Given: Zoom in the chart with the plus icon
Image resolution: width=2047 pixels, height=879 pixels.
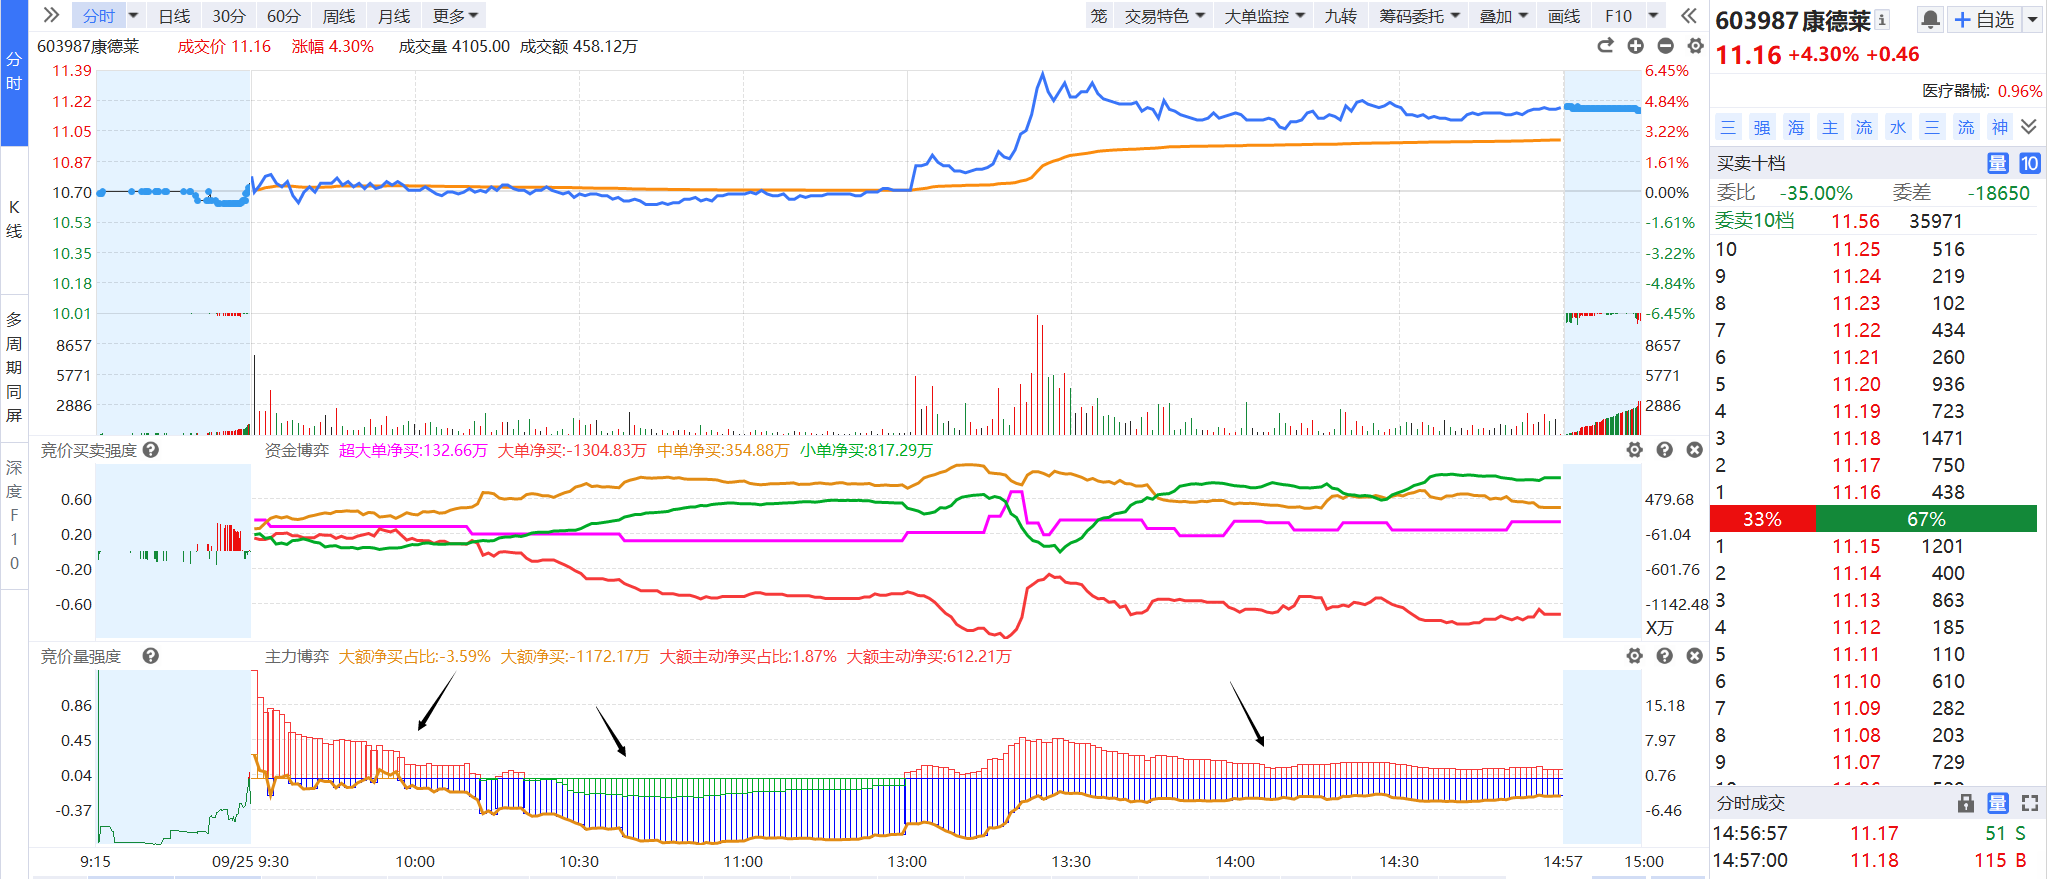Looking at the screenshot, I should point(1635,46).
